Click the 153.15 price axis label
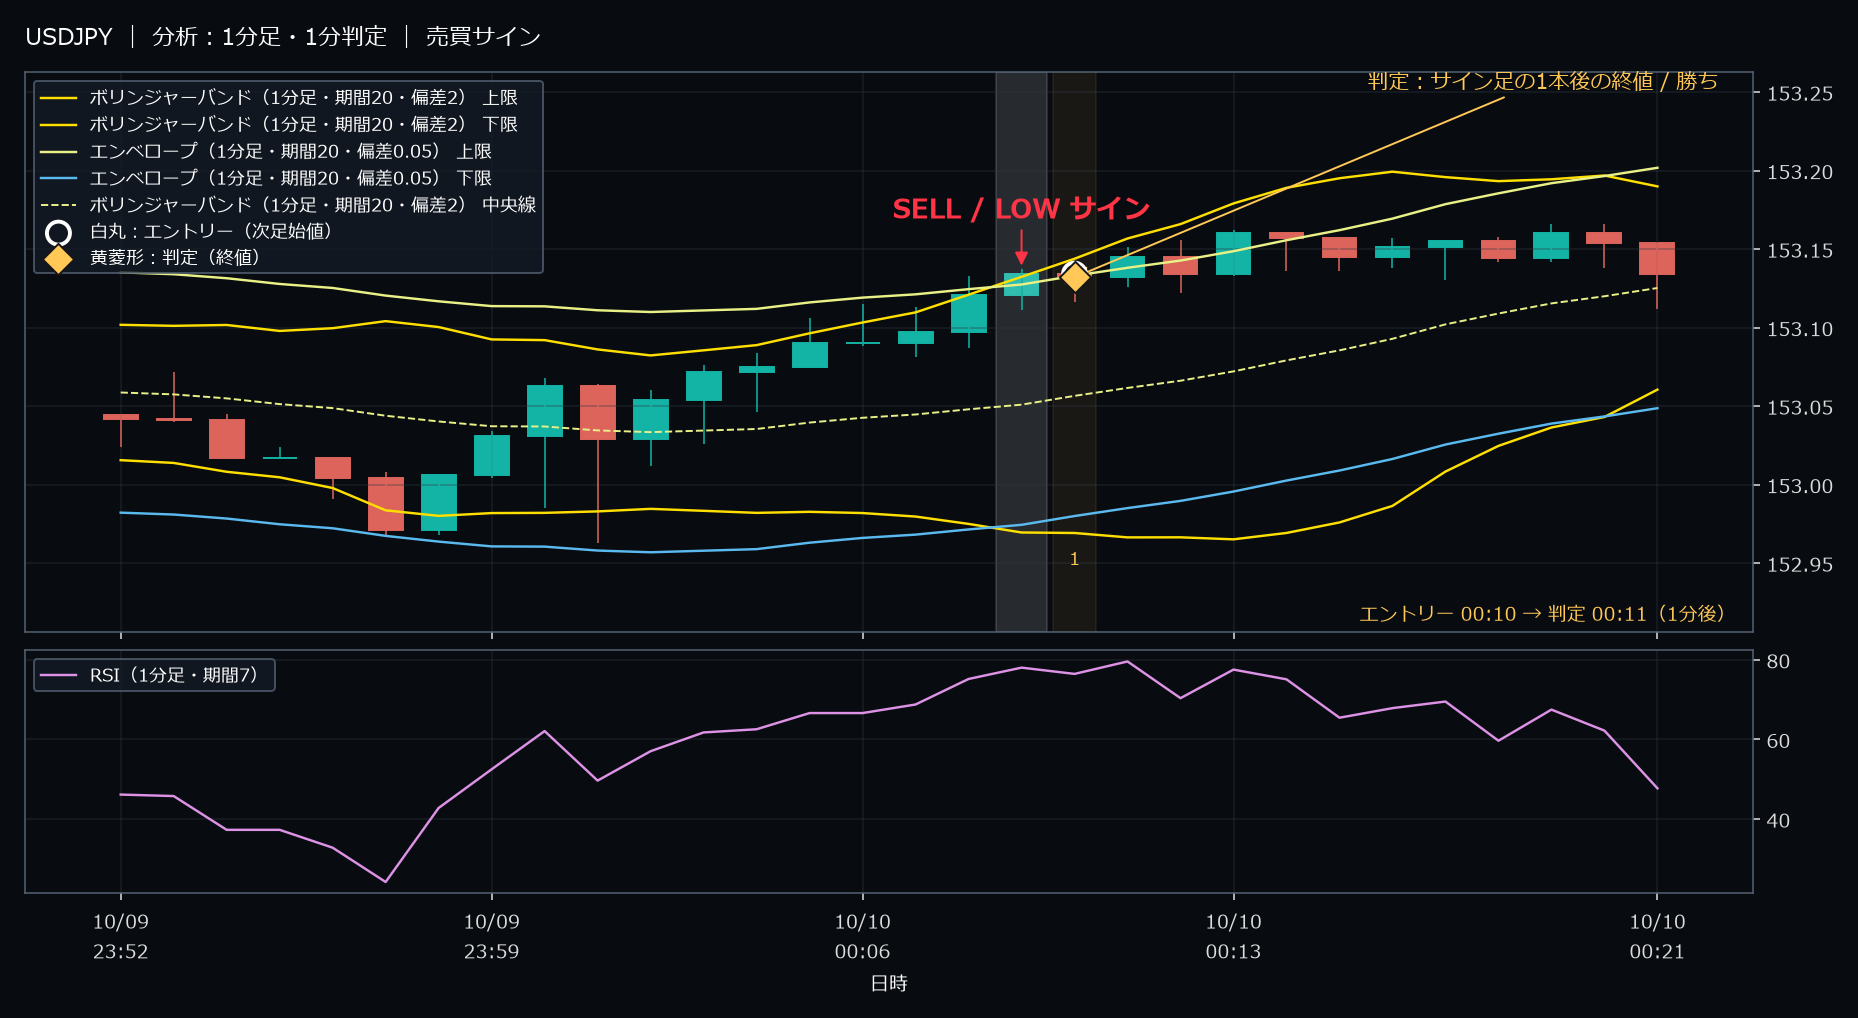The image size is (1858, 1018). coord(1800,251)
